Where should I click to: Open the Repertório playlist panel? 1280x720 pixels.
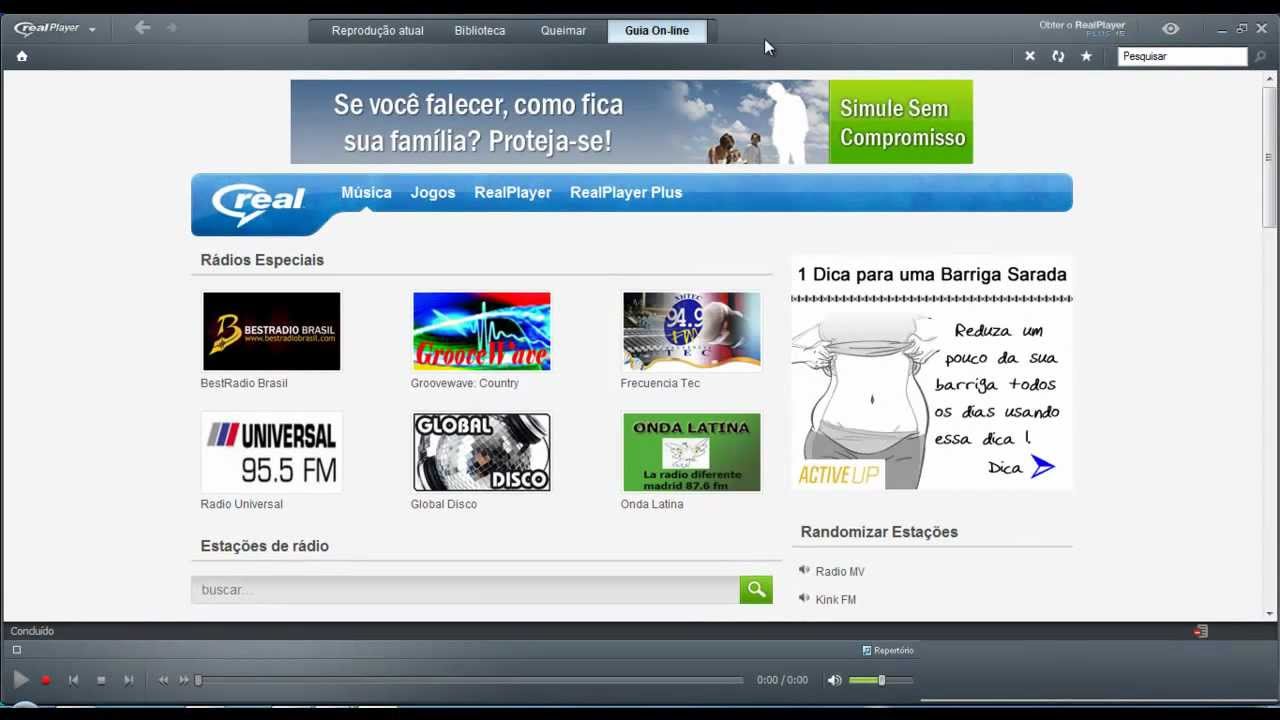click(888, 650)
